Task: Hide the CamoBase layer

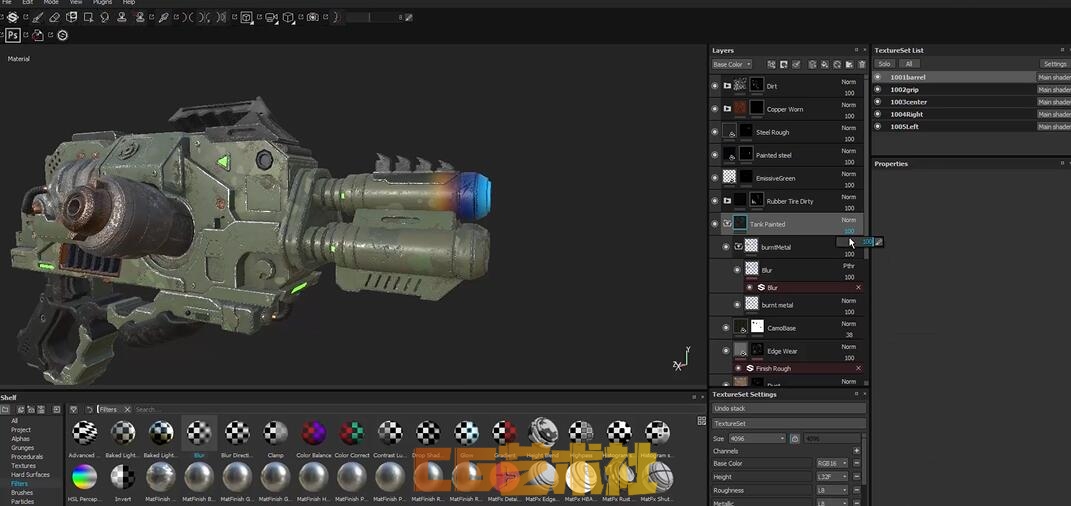Action: click(725, 328)
